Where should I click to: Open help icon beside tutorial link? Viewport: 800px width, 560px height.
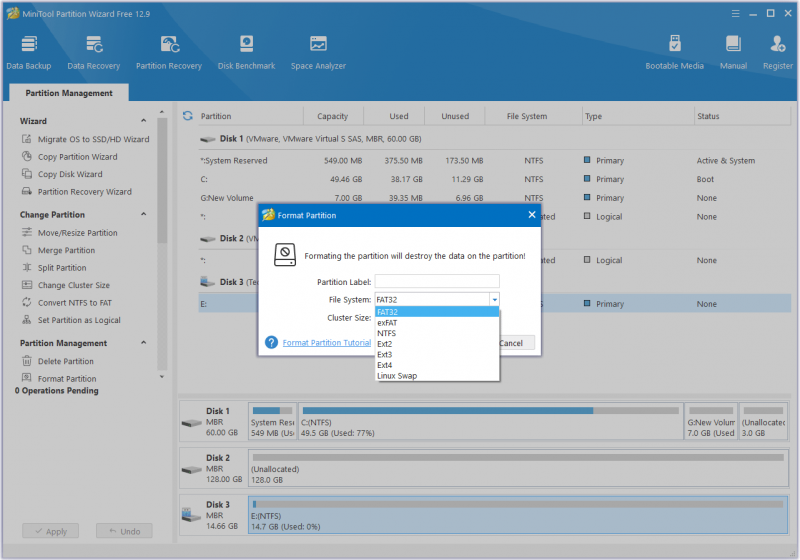pyautogui.click(x=271, y=342)
